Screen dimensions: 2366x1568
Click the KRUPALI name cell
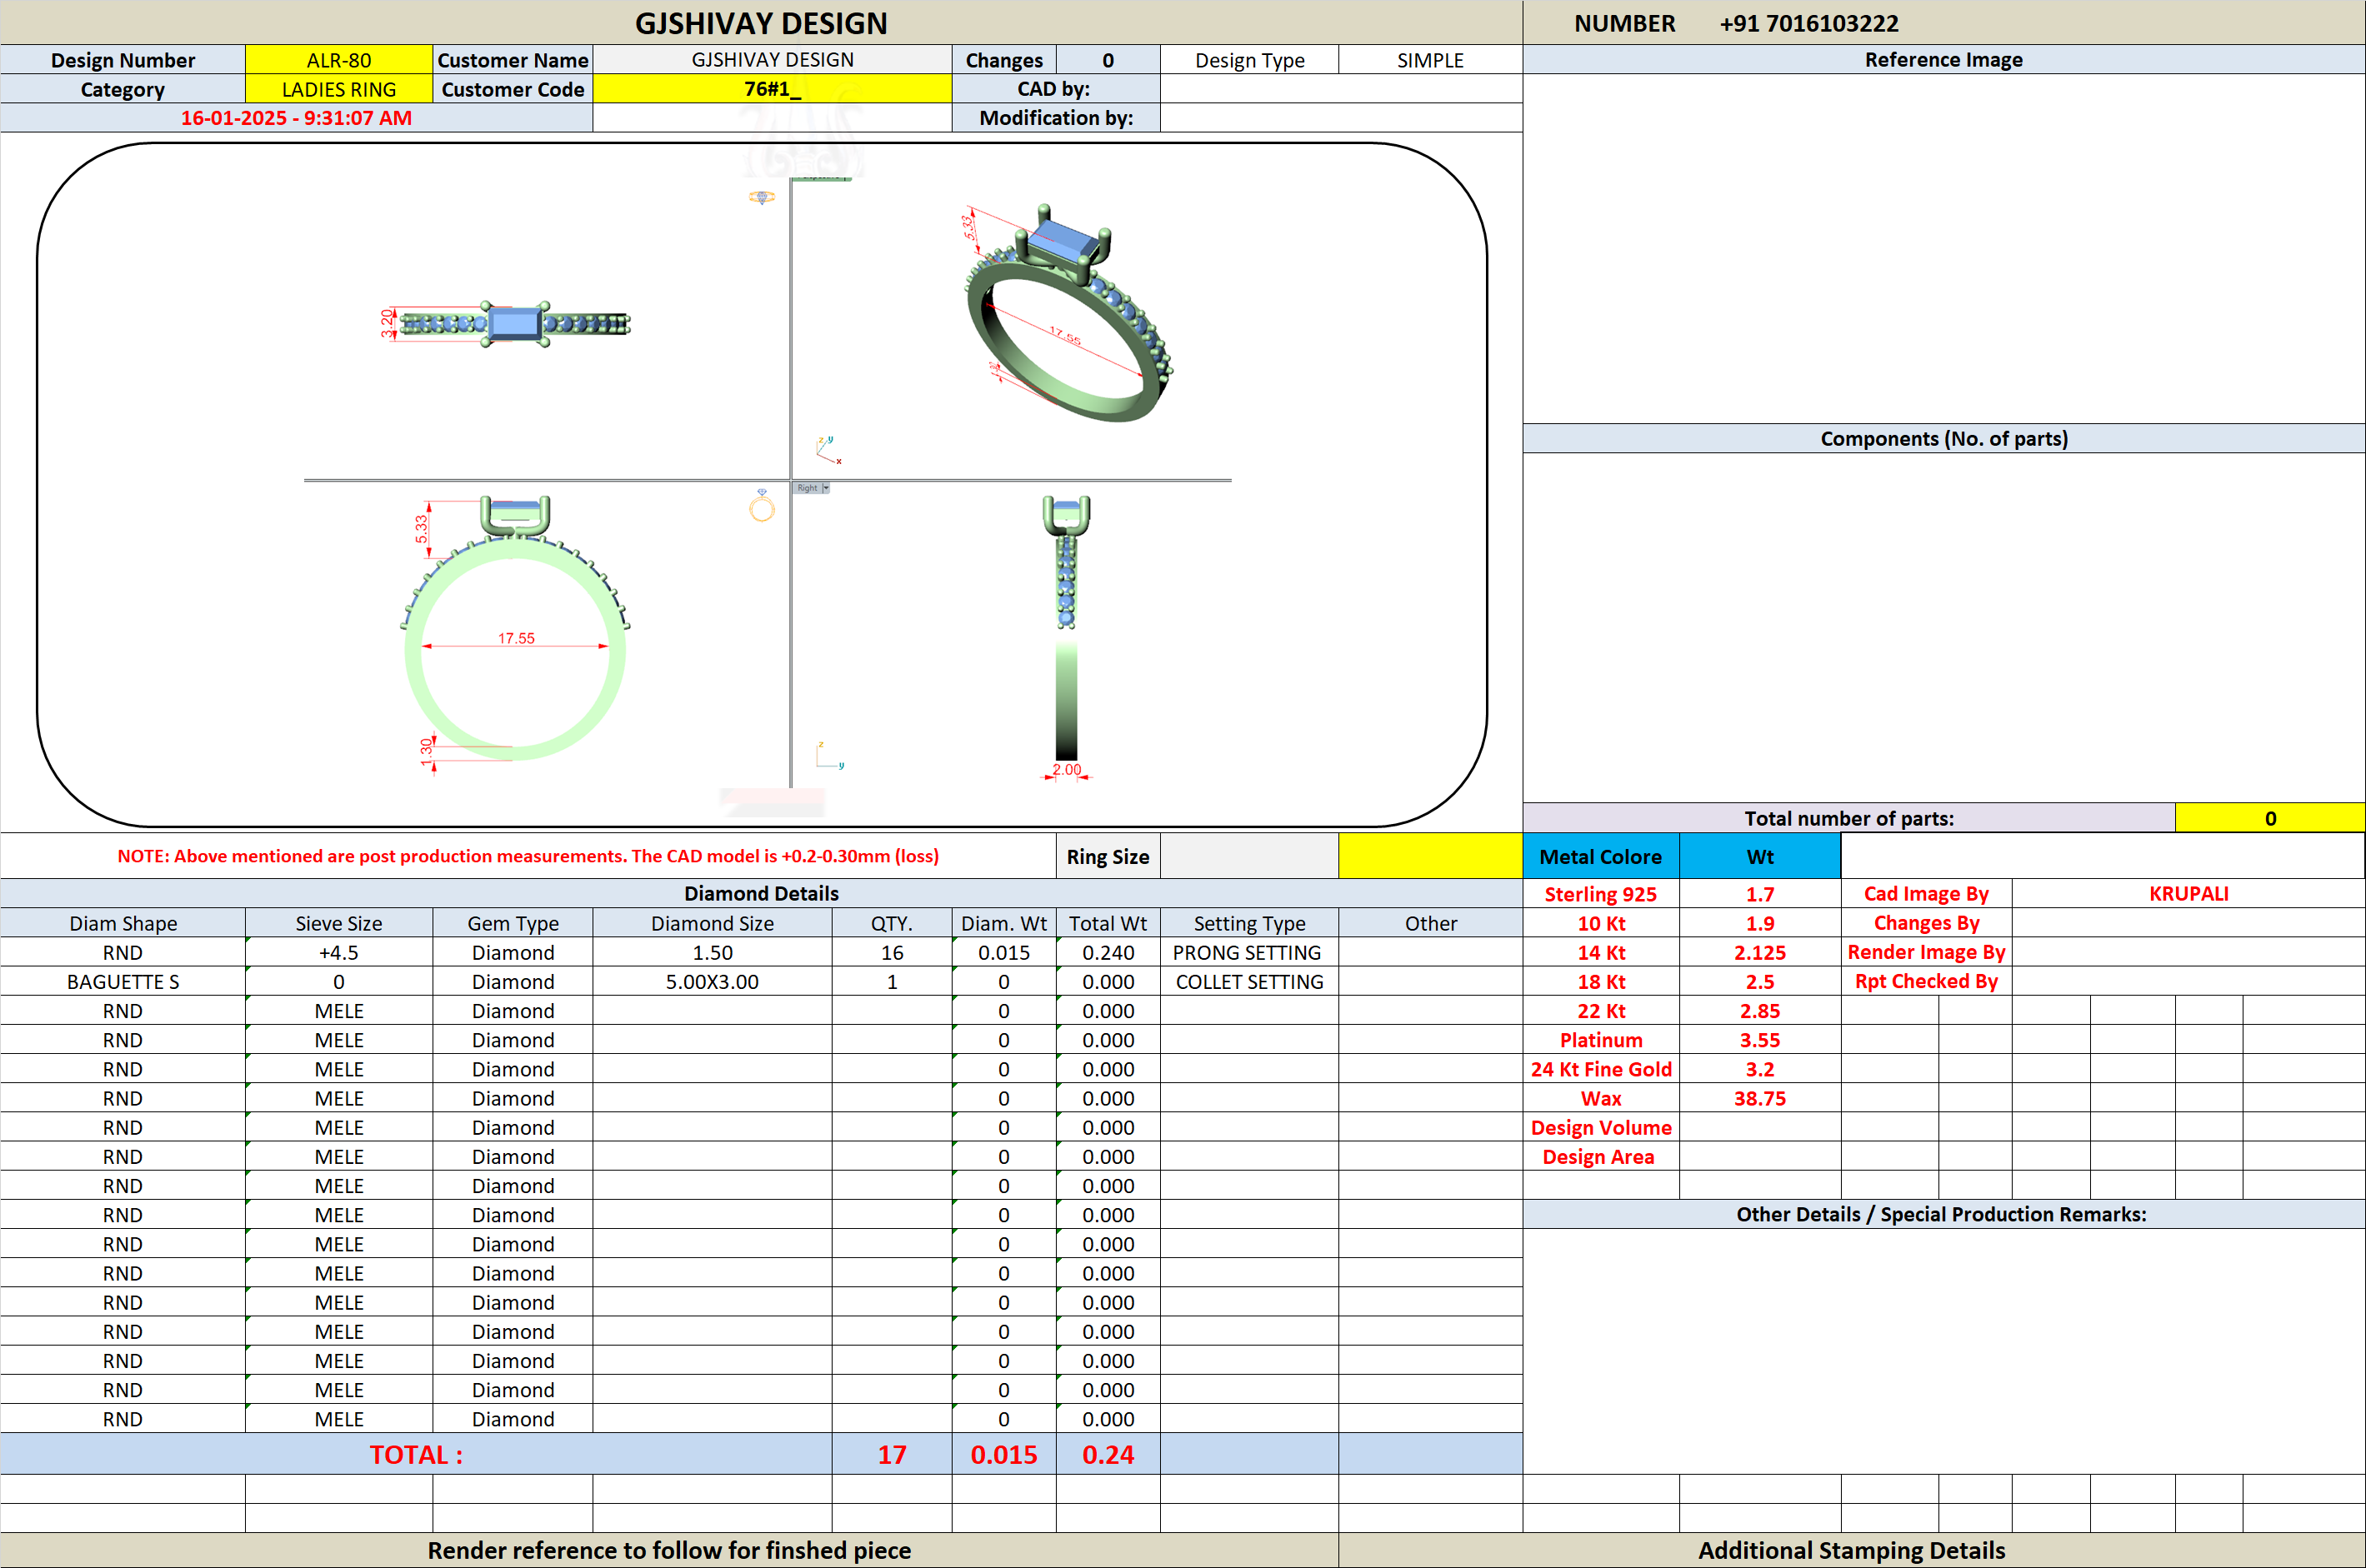2188,893
